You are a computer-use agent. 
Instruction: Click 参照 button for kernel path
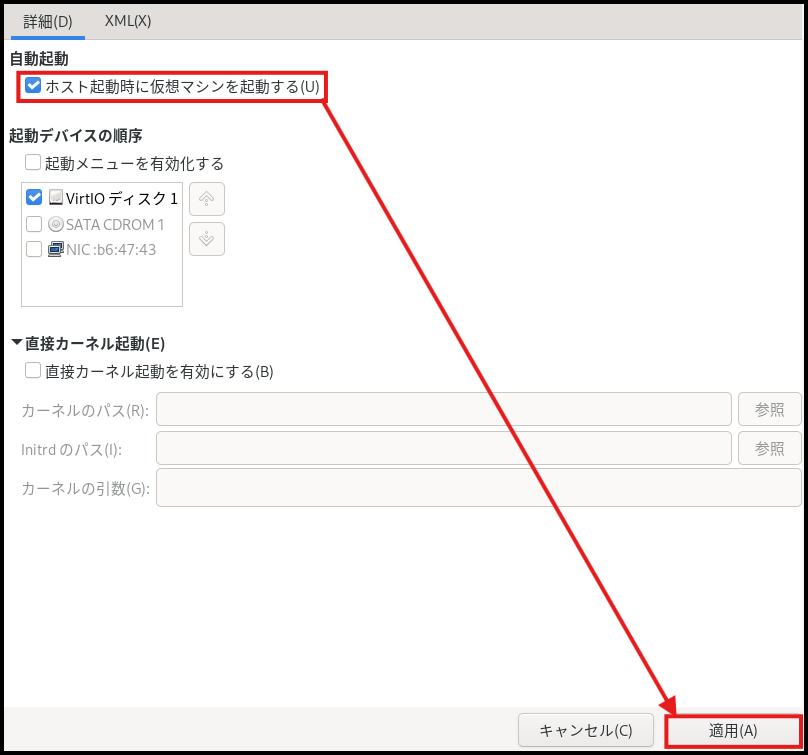click(x=769, y=410)
